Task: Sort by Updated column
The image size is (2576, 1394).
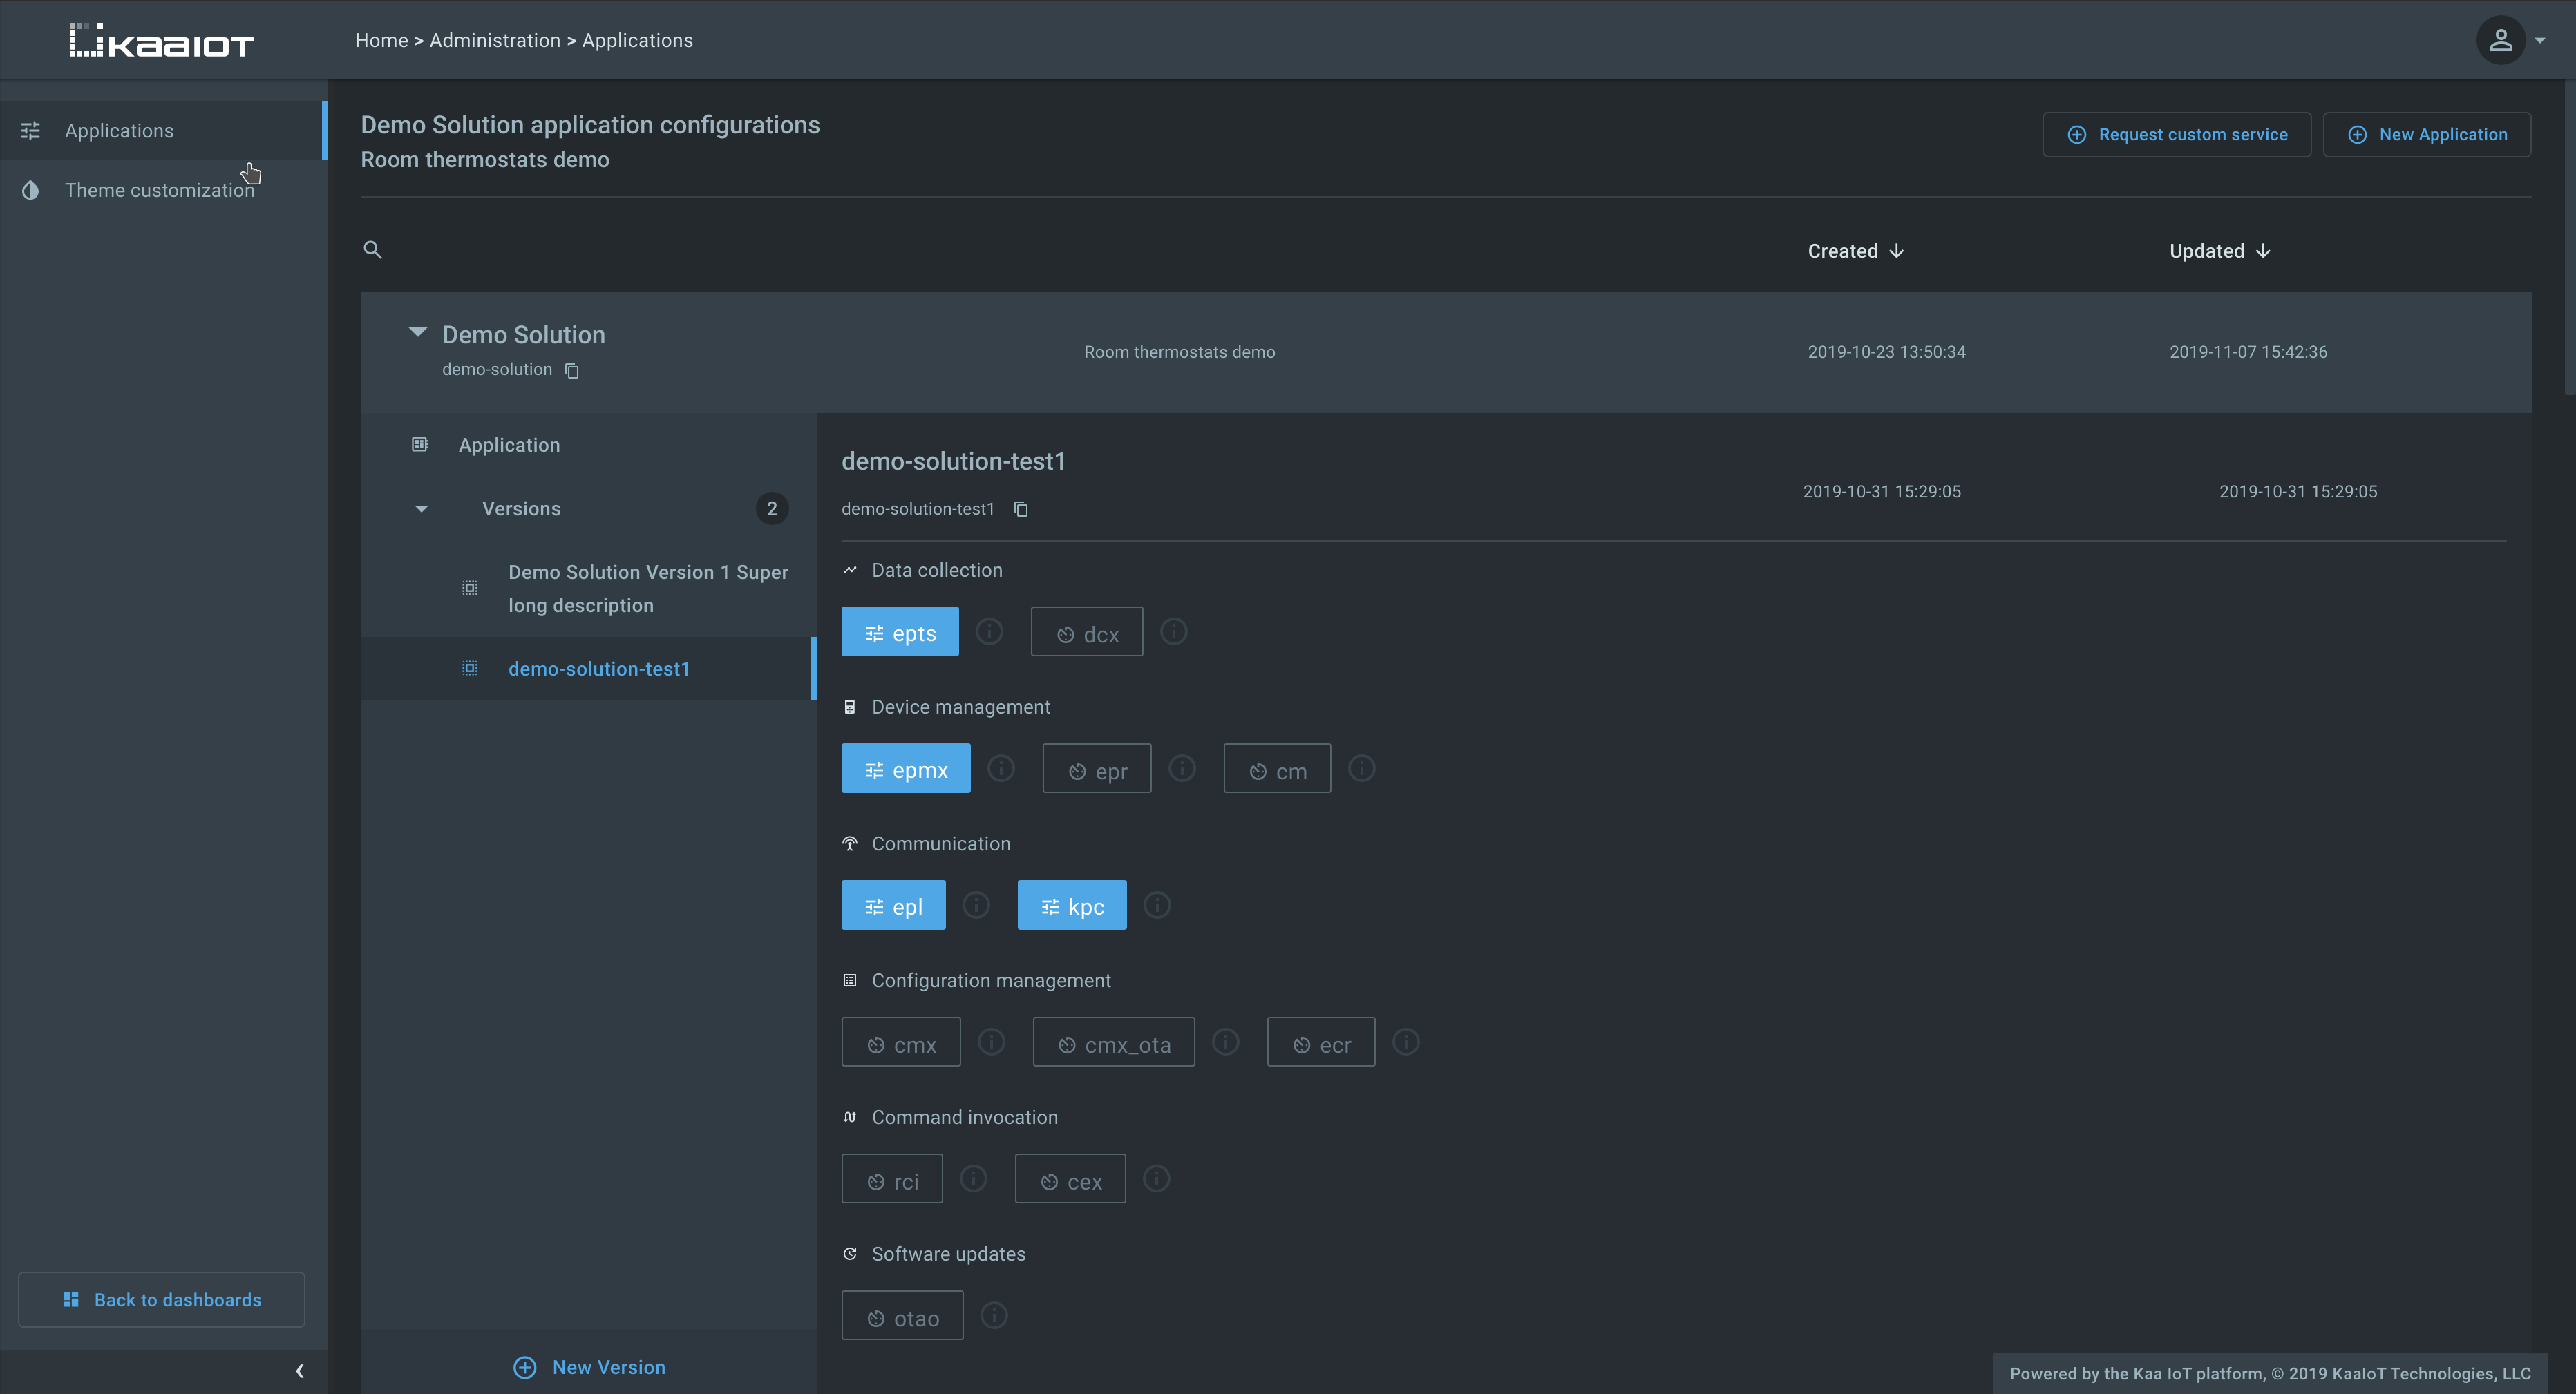Action: (x=2219, y=251)
